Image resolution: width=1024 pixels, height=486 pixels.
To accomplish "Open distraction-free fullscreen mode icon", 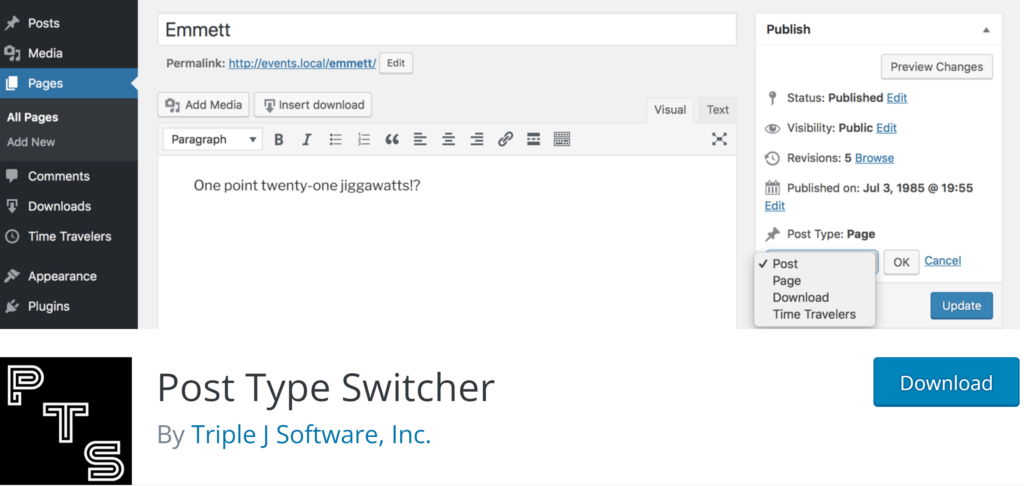I will tap(719, 138).
